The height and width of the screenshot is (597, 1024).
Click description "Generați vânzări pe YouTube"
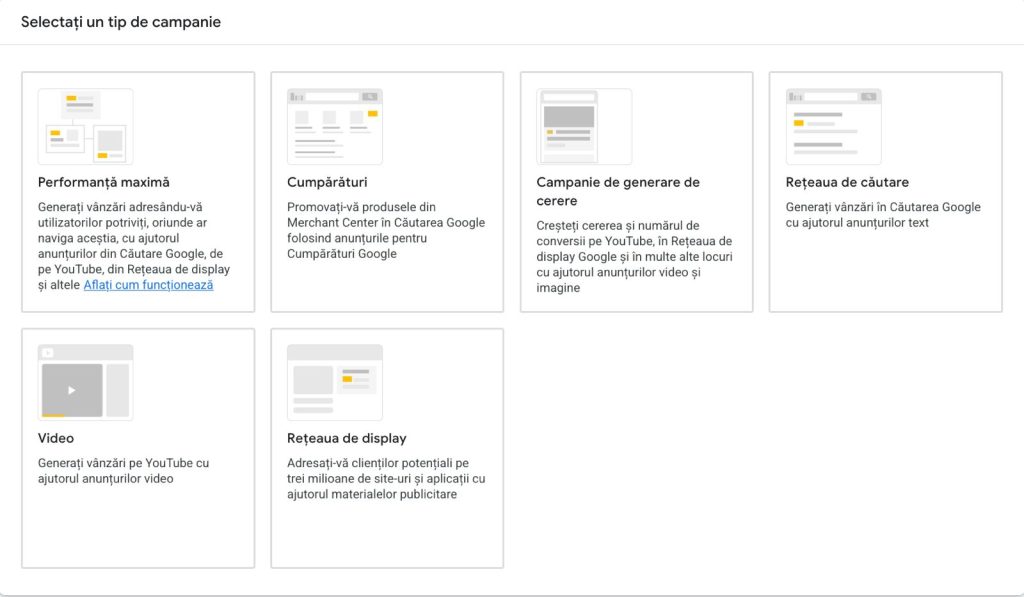click(x=123, y=471)
